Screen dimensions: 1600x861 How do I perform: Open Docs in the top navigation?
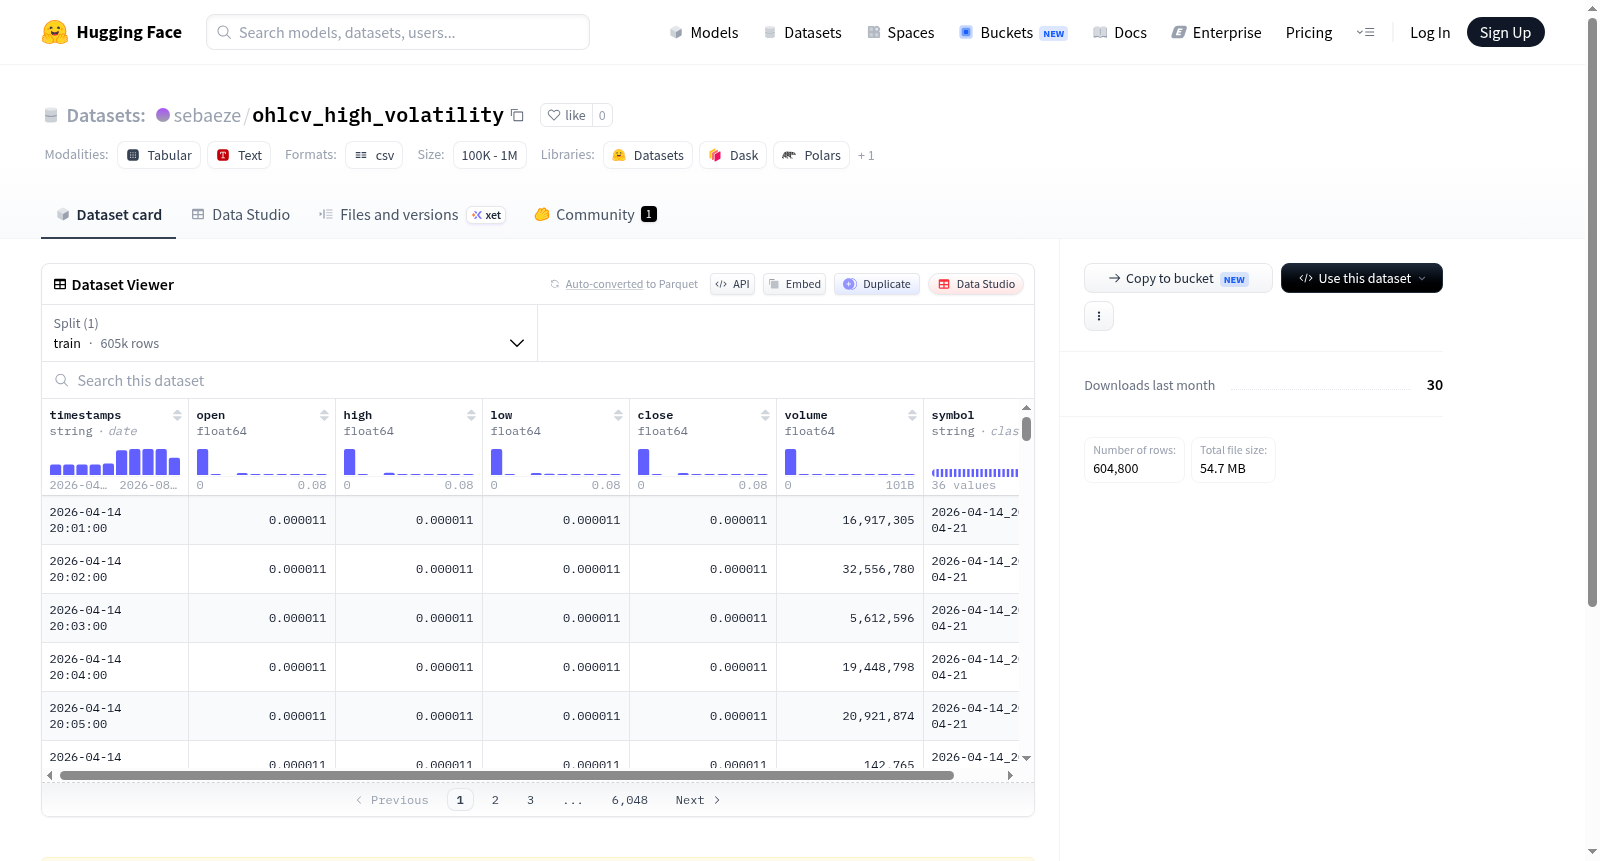tap(1120, 32)
